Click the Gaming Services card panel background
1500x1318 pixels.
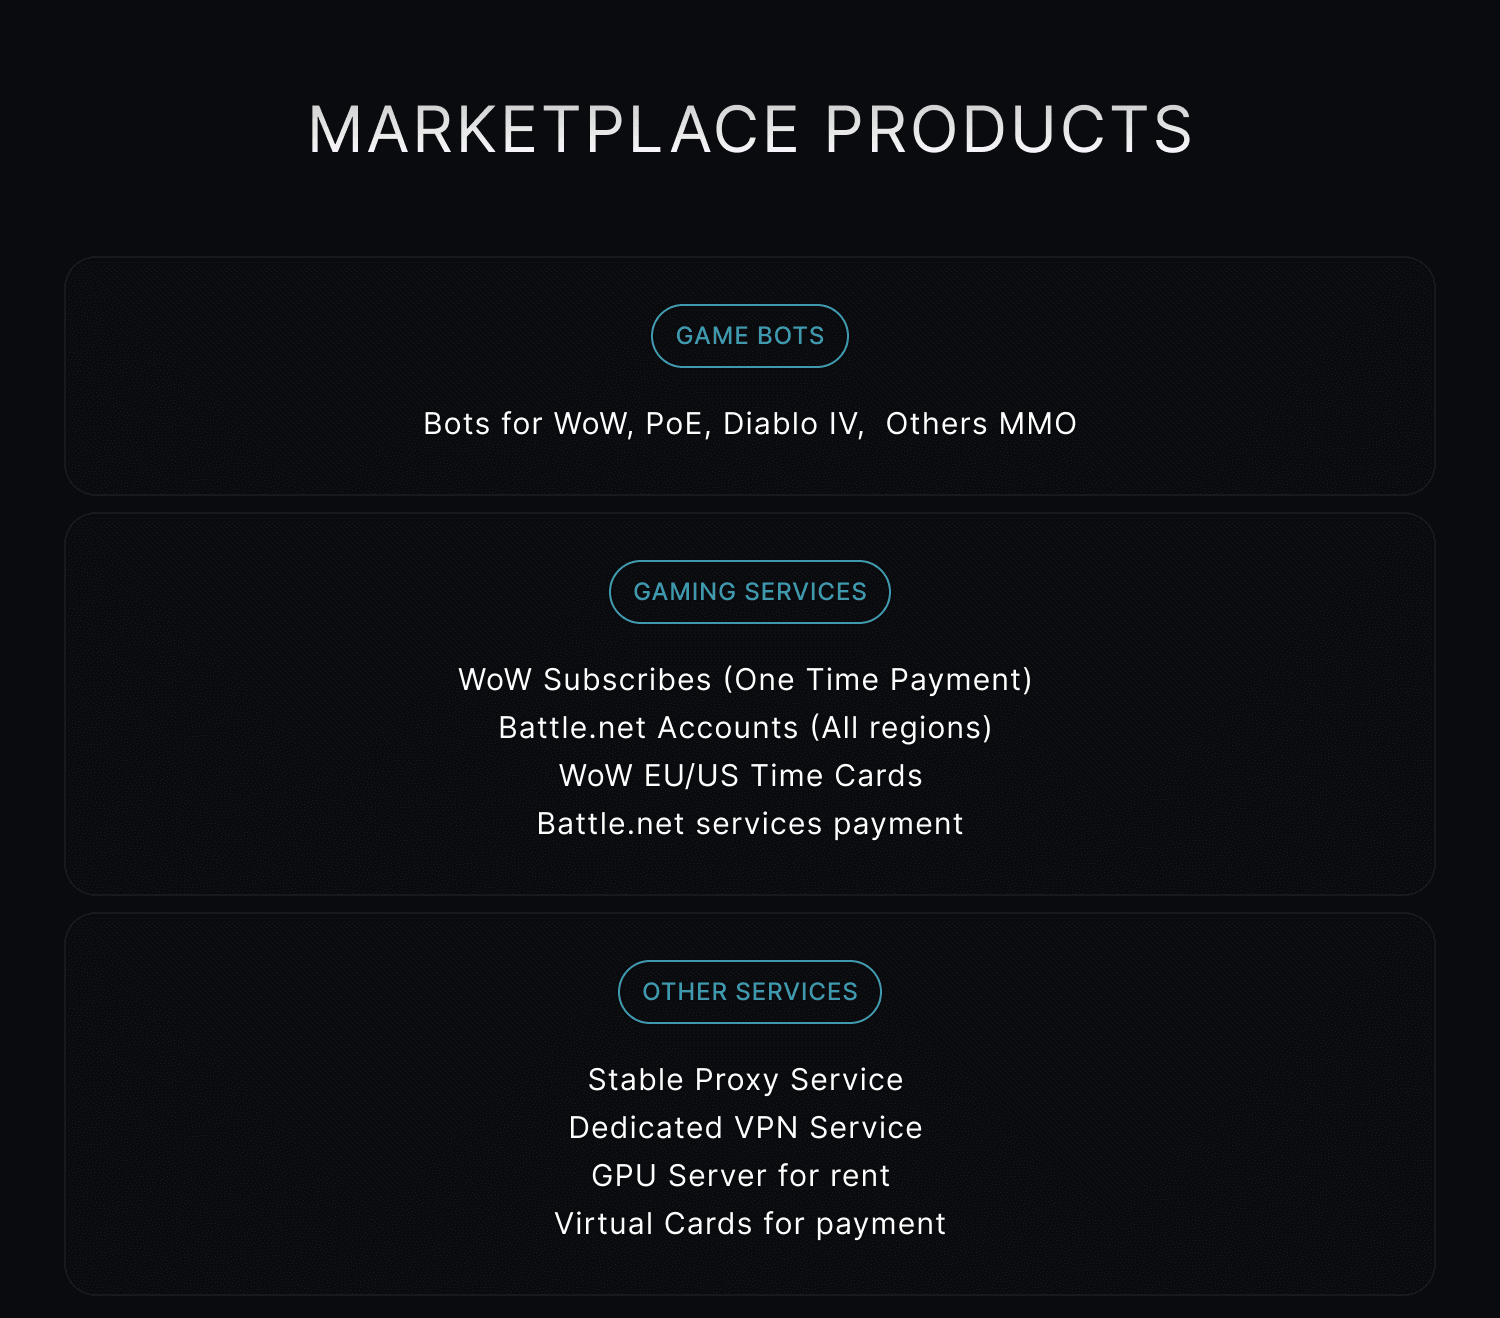click(250, 704)
